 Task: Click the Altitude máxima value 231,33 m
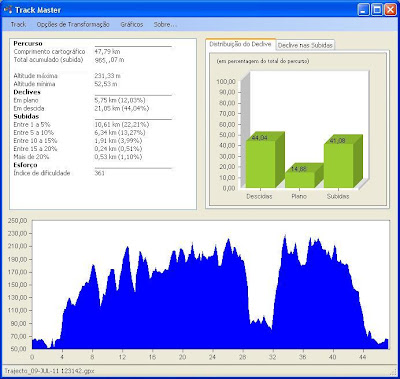coord(107,76)
